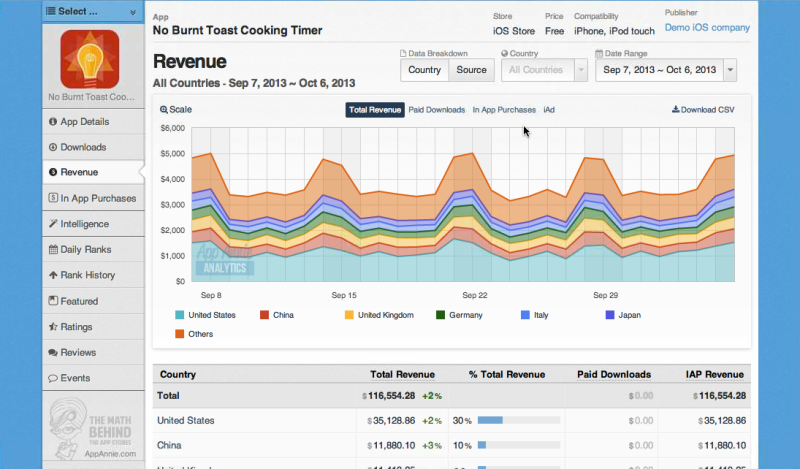The width and height of the screenshot is (800, 469).
Task: Toggle the United Kingdom legend swatch
Action: coord(349,315)
